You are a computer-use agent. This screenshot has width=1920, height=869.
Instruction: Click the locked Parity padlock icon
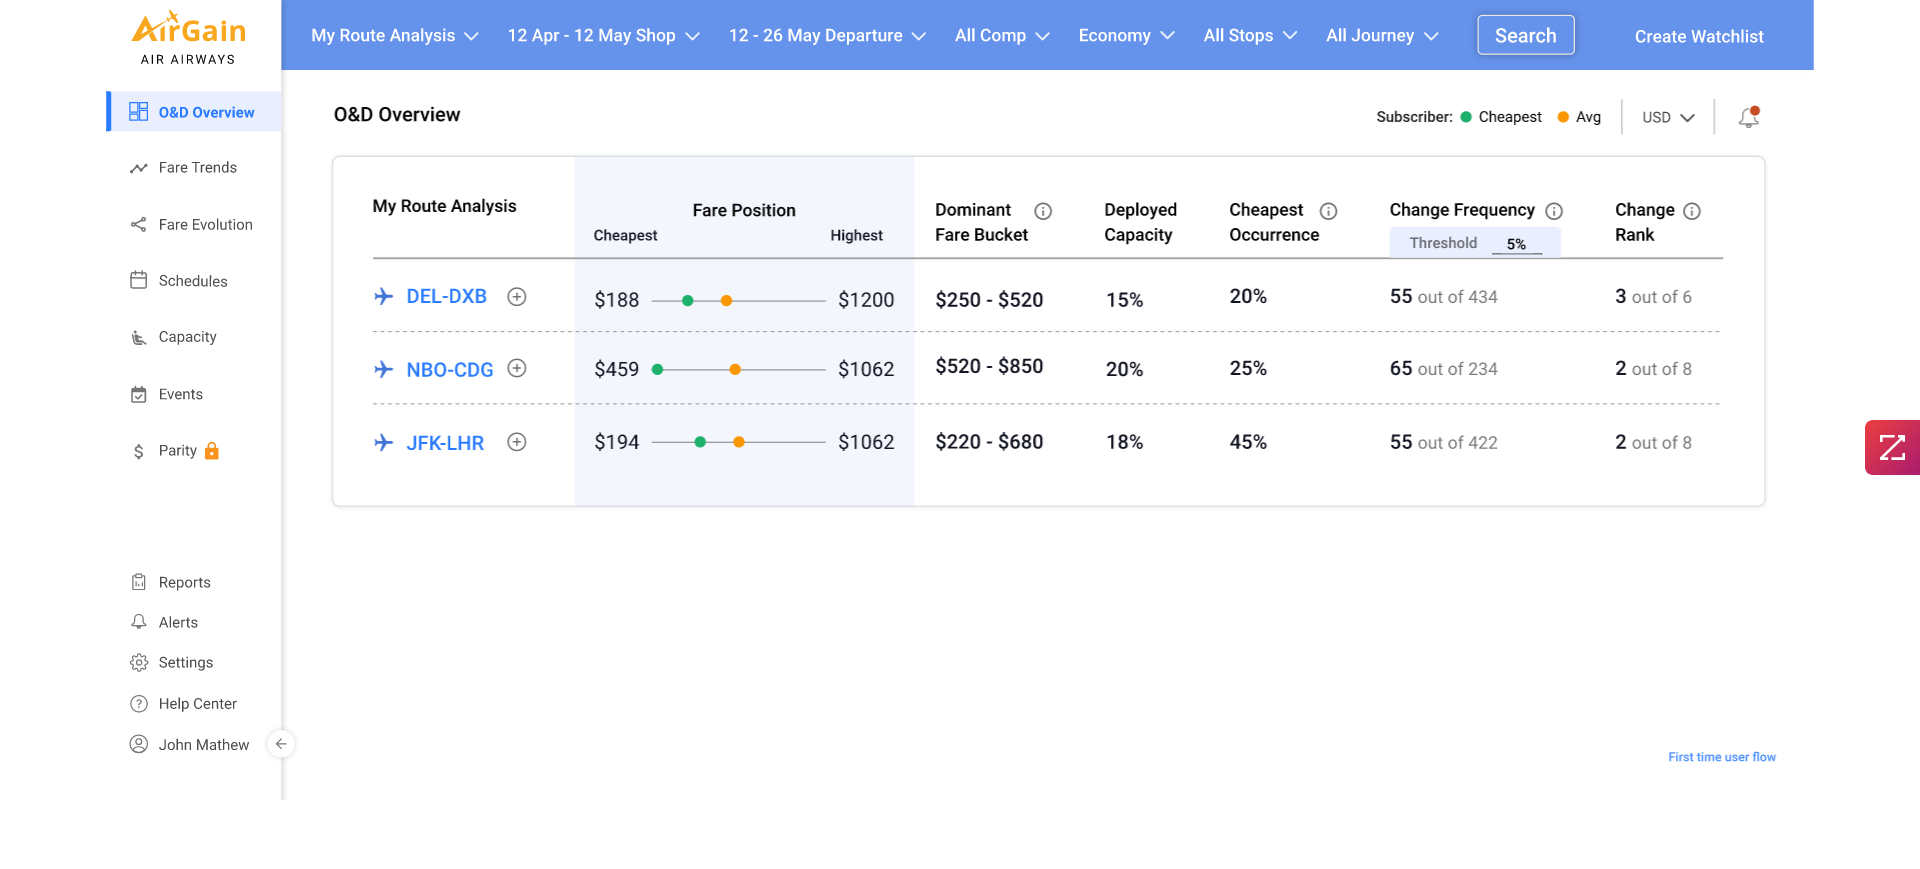(x=212, y=451)
